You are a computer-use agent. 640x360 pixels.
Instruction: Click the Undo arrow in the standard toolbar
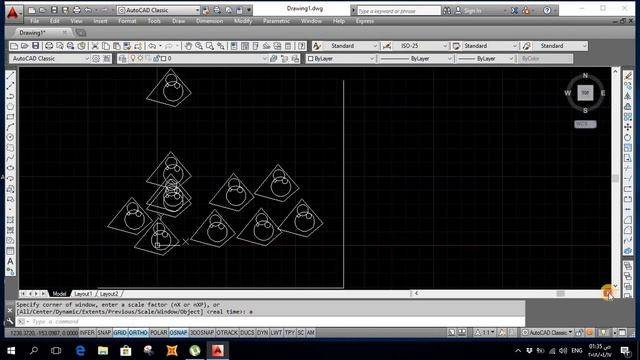coord(152,46)
